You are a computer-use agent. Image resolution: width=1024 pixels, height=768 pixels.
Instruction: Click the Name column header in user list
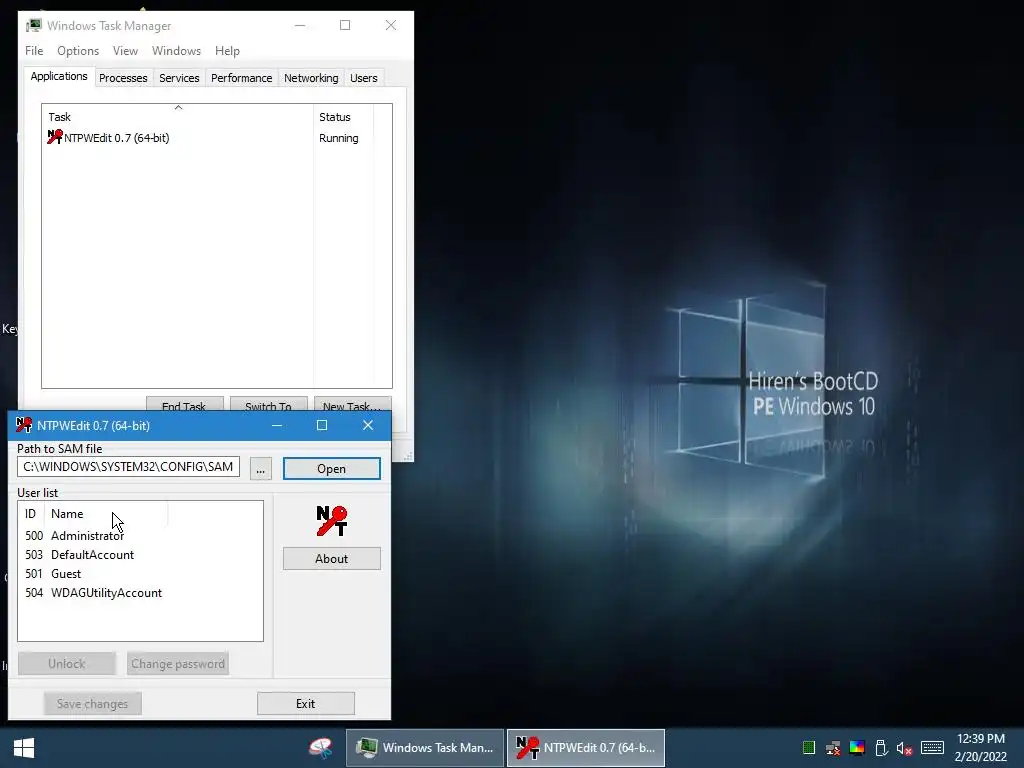pos(106,514)
